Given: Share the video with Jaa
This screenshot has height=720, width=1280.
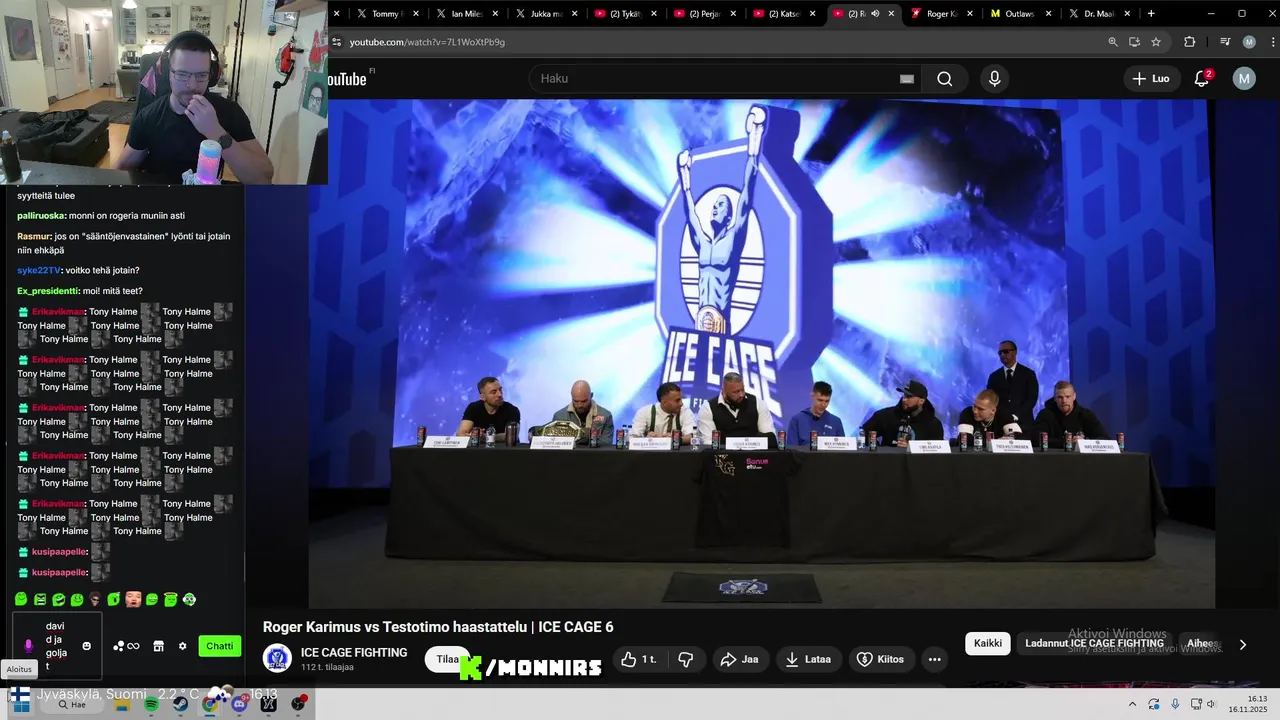Looking at the screenshot, I should pos(740,659).
